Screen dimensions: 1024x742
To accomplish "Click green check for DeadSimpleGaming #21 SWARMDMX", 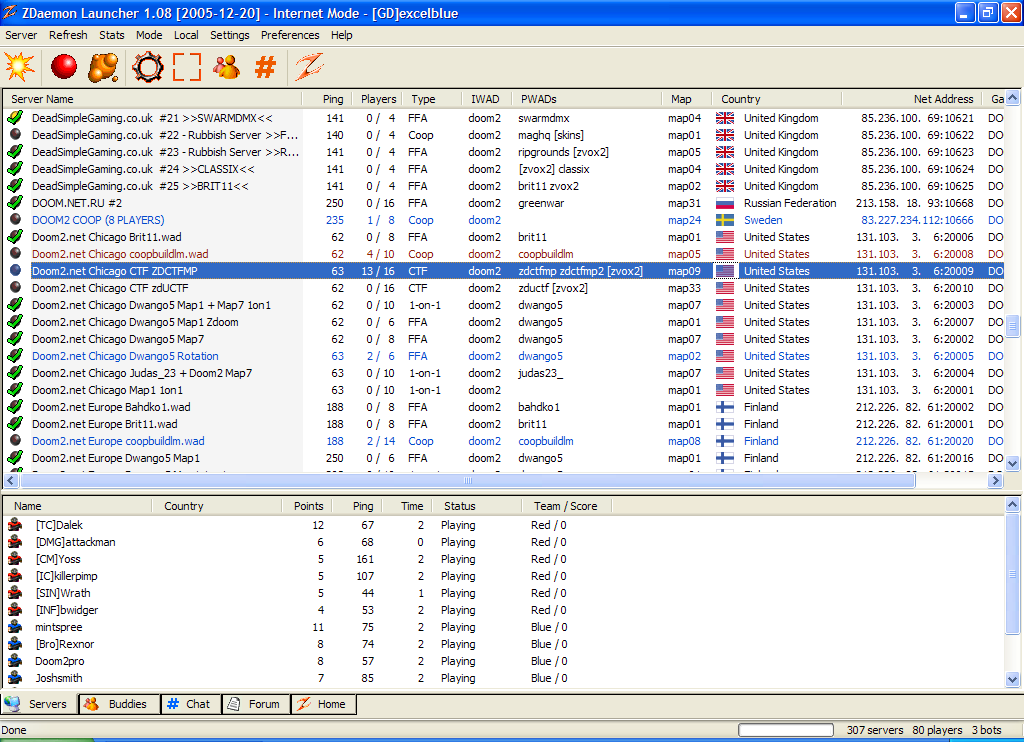I will click(x=15, y=118).
